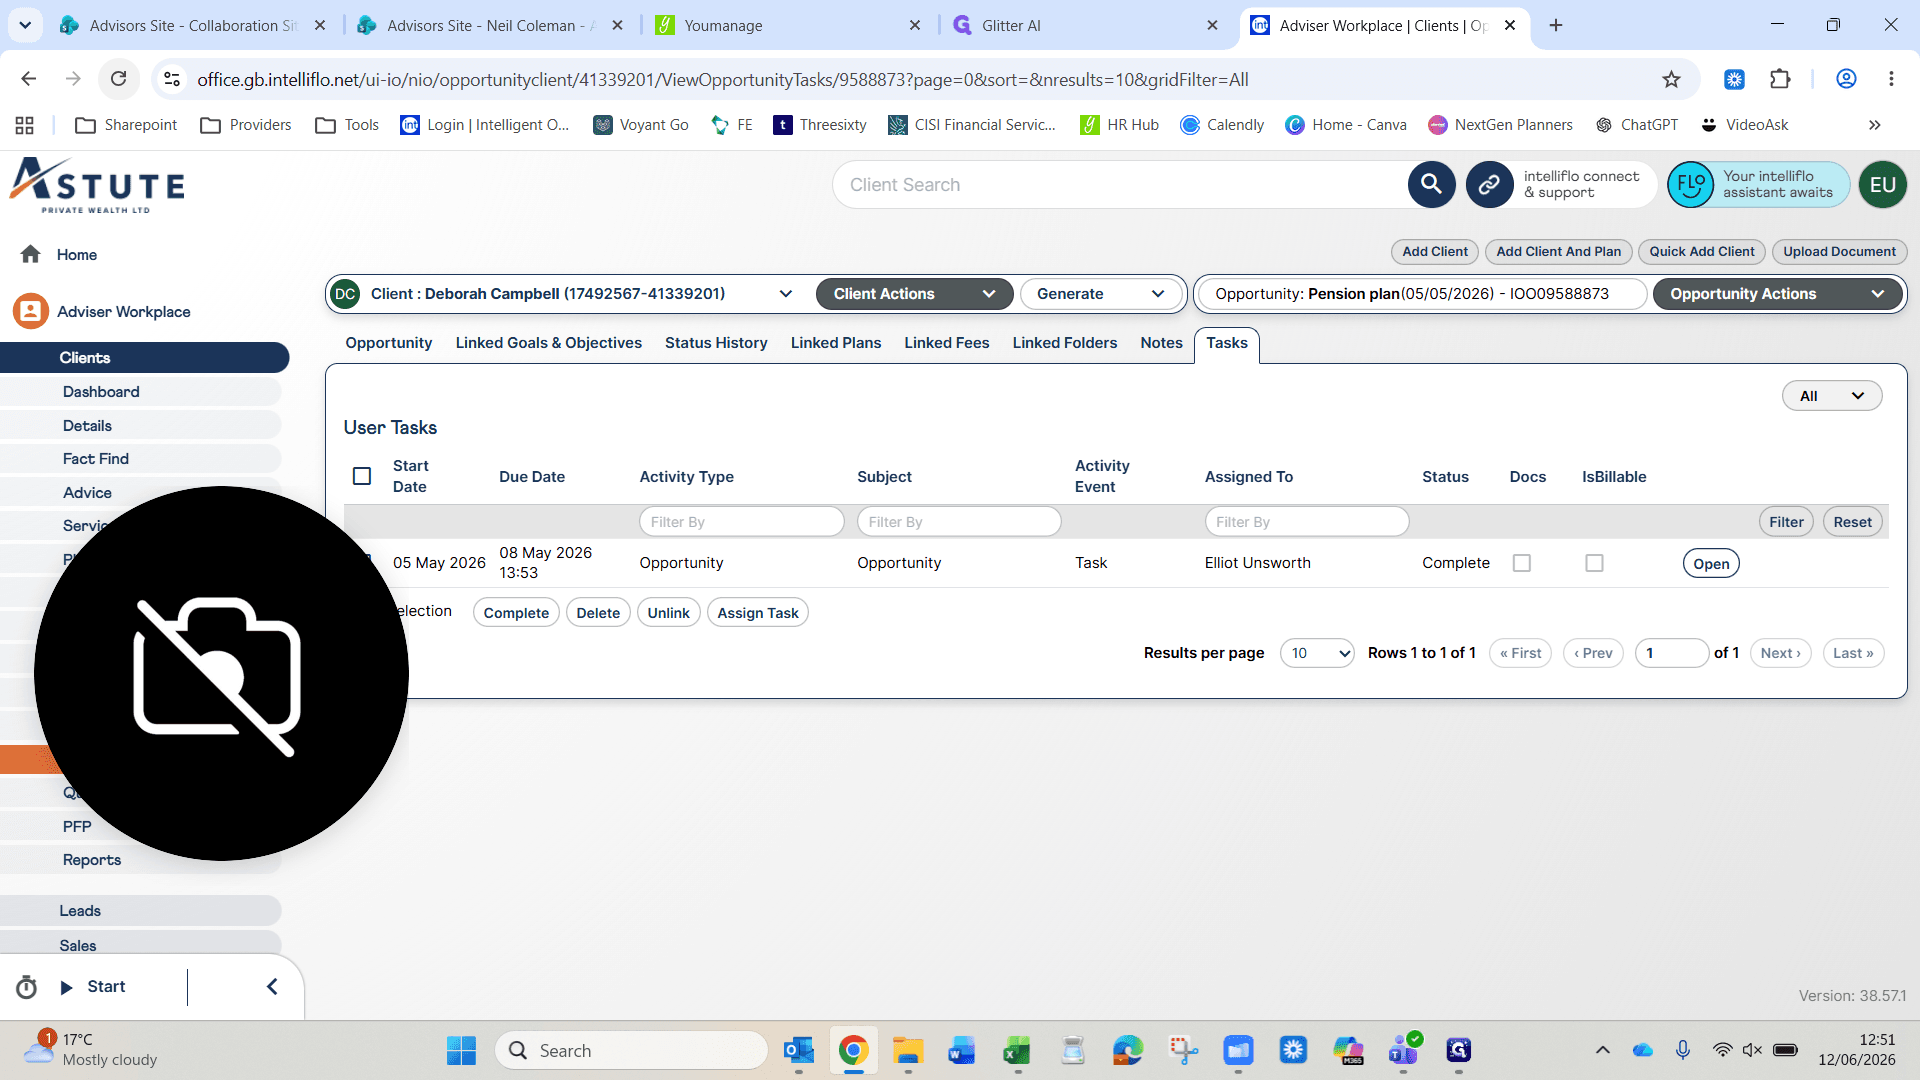Screen dimensions: 1920x1080
Task: Switch to the Status History tab
Action: tap(716, 343)
